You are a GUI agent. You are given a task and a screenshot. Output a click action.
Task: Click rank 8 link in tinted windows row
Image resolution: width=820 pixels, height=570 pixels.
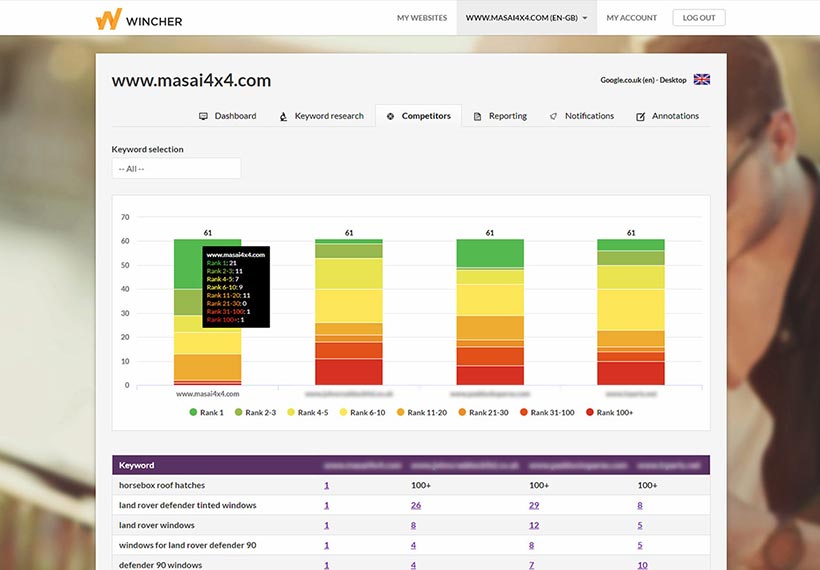[640, 506]
